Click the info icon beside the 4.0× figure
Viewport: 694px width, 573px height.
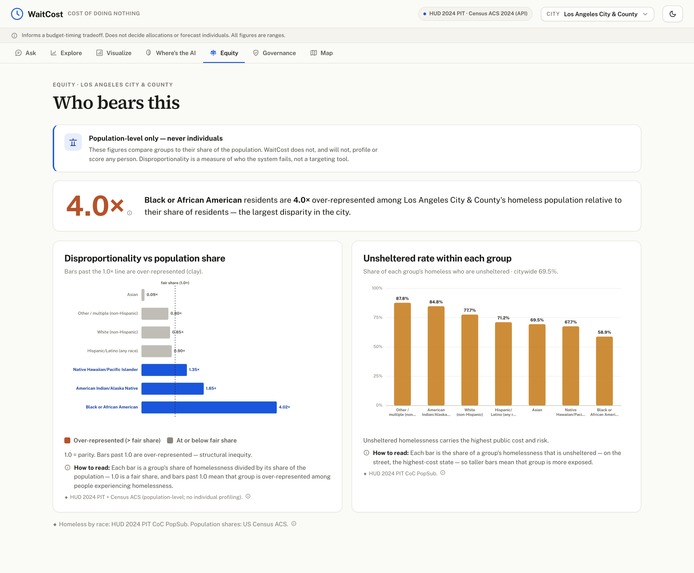(129, 213)
